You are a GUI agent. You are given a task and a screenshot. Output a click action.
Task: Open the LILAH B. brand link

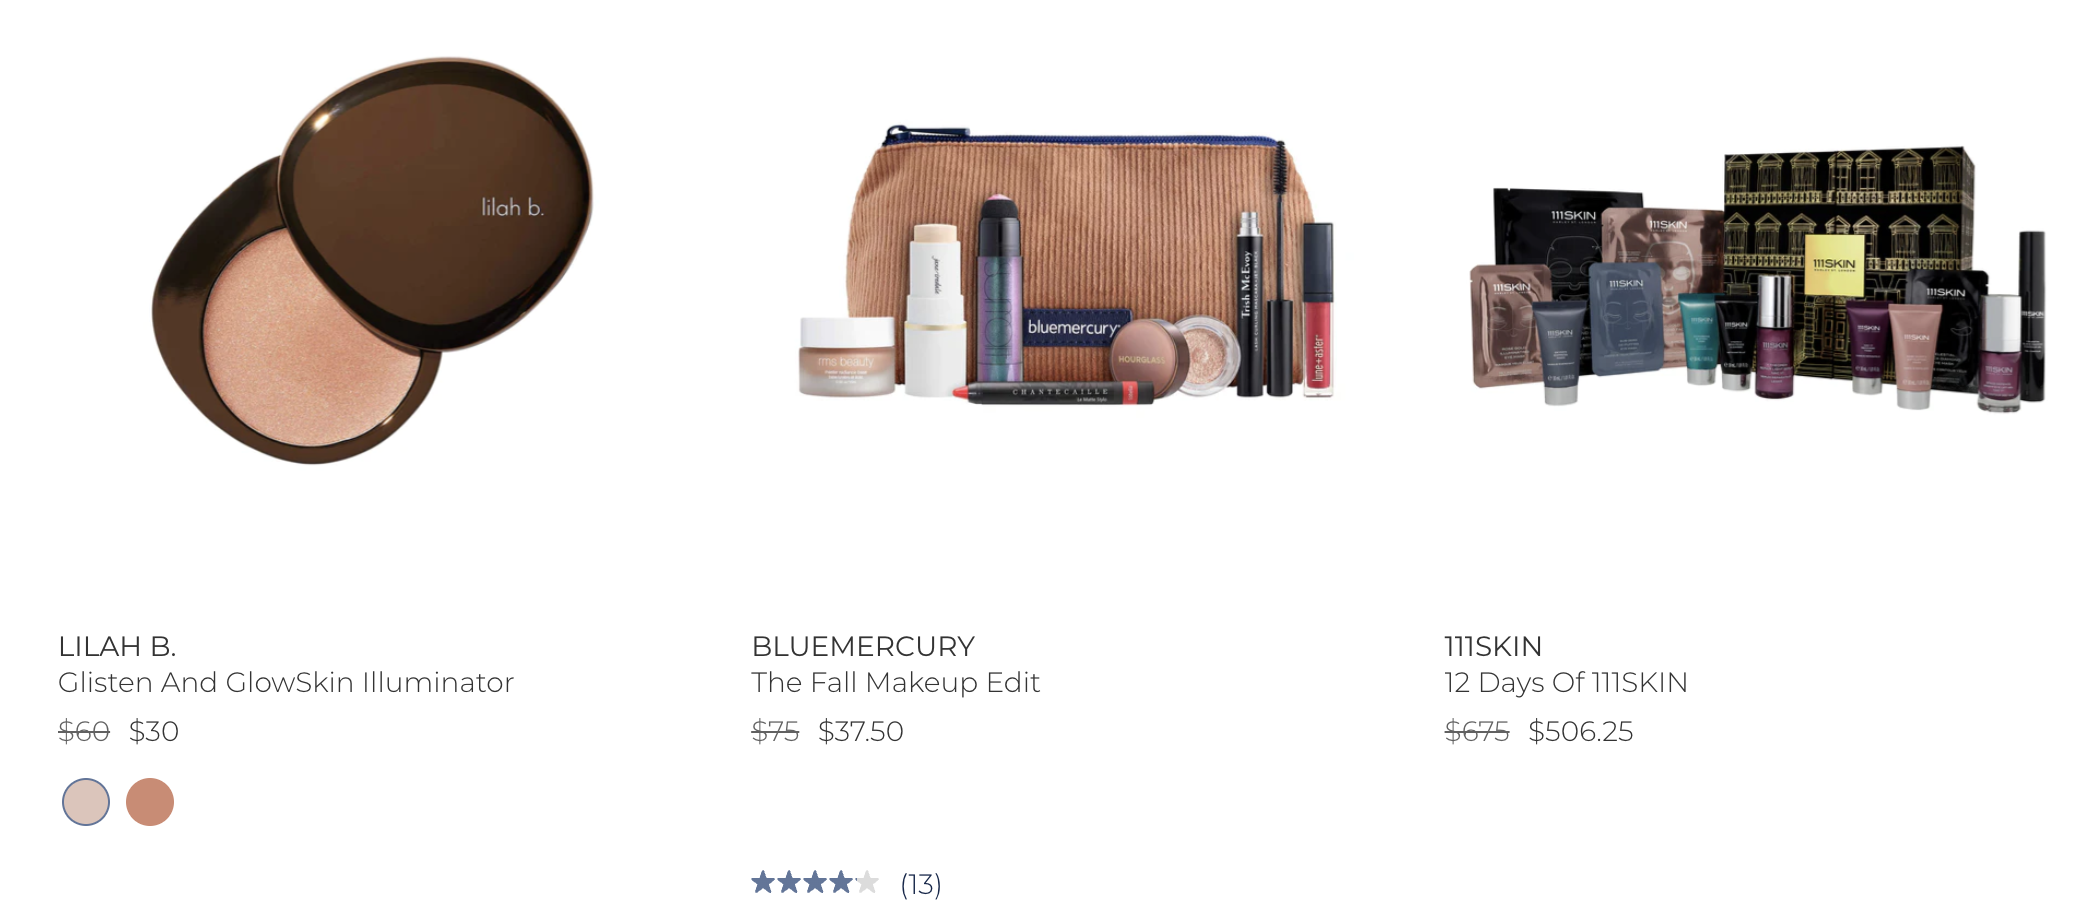(117, 647)
